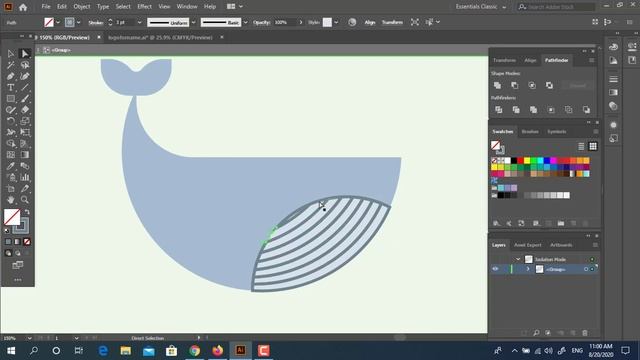This screenshot has height=360, width=640.
Task: Switch swatches to thumbnail grid view
Action: (x=593, y=146)
